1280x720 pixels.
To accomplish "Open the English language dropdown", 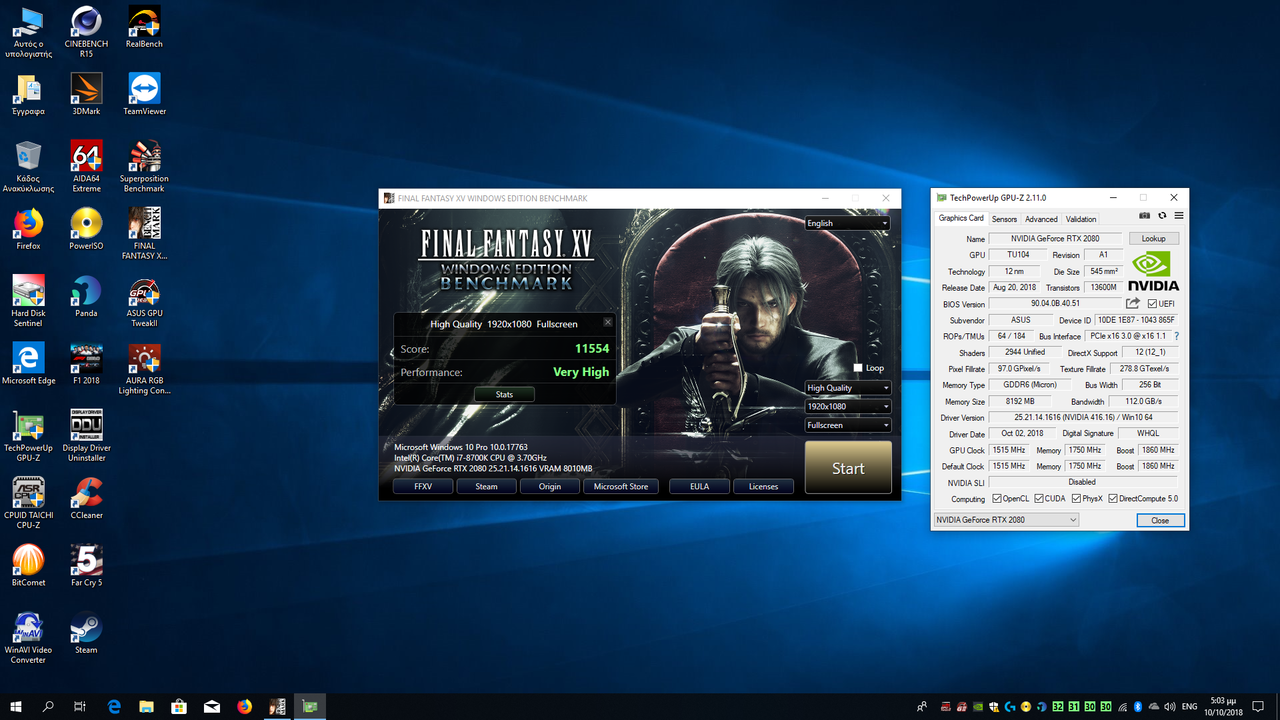I will (847, 223).
